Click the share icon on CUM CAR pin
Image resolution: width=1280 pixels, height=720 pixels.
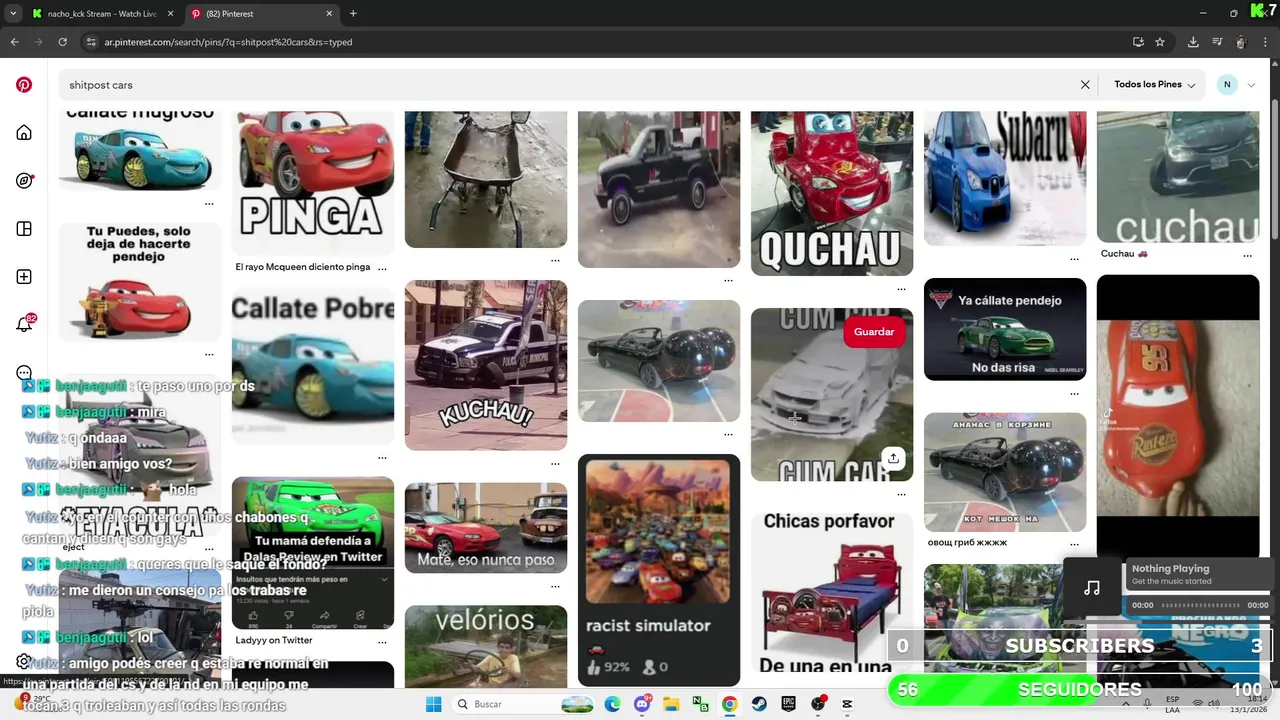pyautogui.click(x=893, y=458)
